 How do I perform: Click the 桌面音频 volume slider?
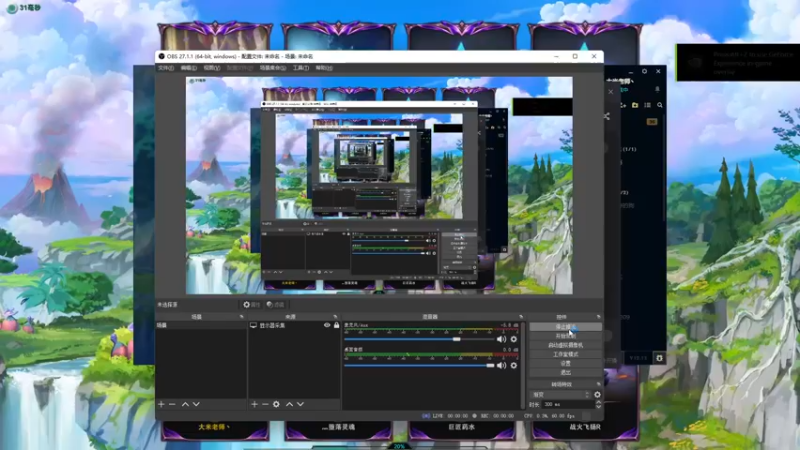(420, 365)
